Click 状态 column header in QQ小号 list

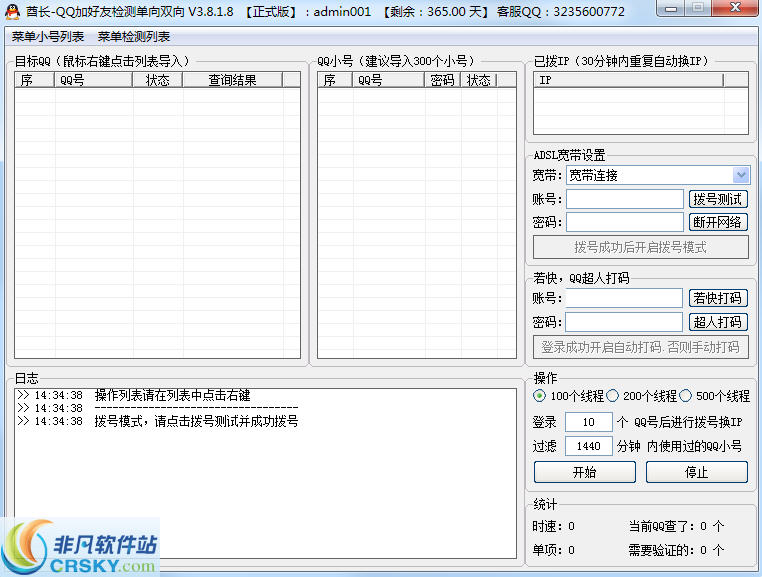tap(478, 80)
